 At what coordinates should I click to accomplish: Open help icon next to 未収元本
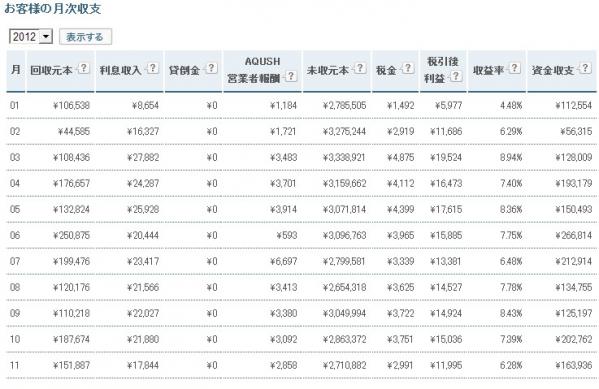360,68
